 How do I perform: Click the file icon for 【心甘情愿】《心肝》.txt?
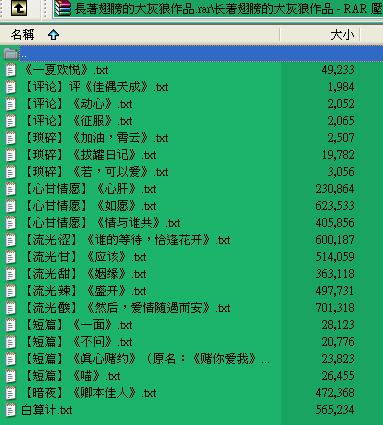(x=11, y=189)
